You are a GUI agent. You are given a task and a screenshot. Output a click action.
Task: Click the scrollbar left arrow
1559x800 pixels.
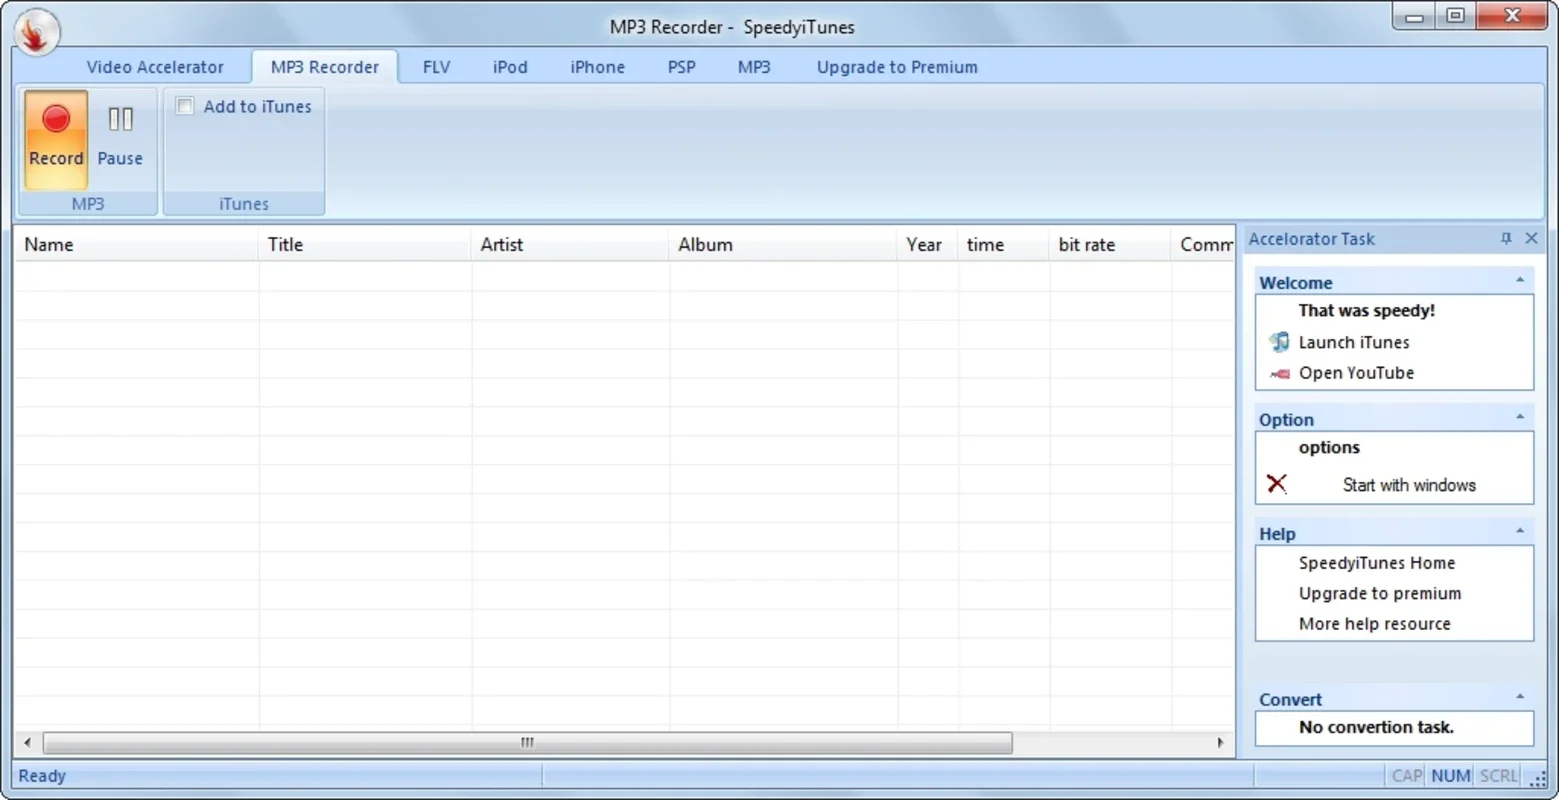27,743
